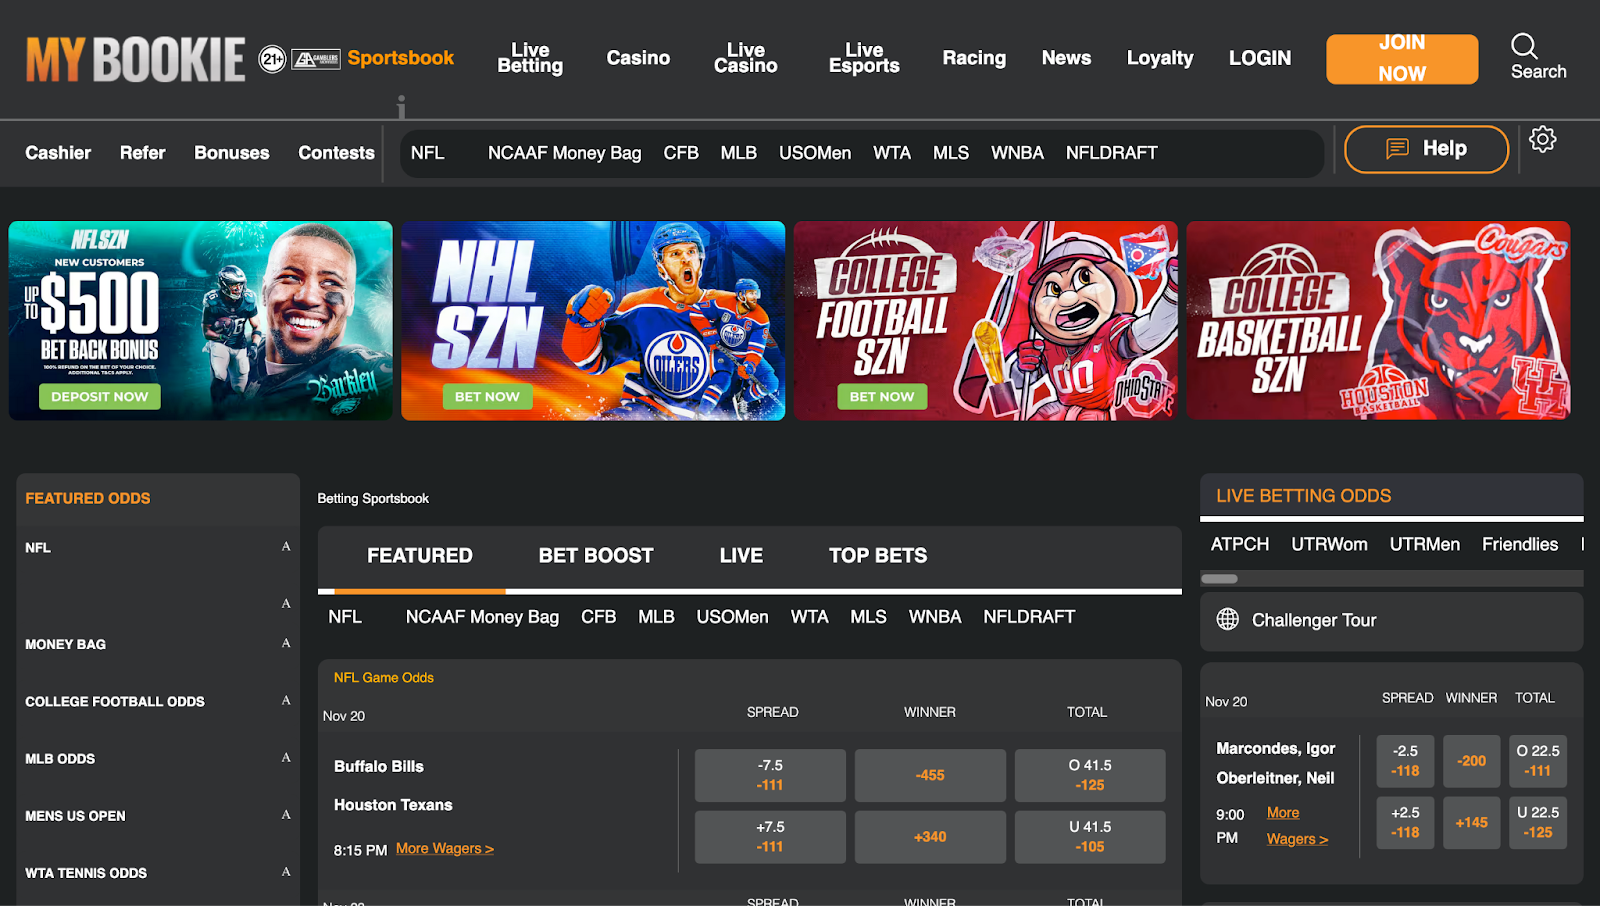Screen dimensions: 1600x906
Task: Switch to the BET BOOST tab
Action: 596,556
